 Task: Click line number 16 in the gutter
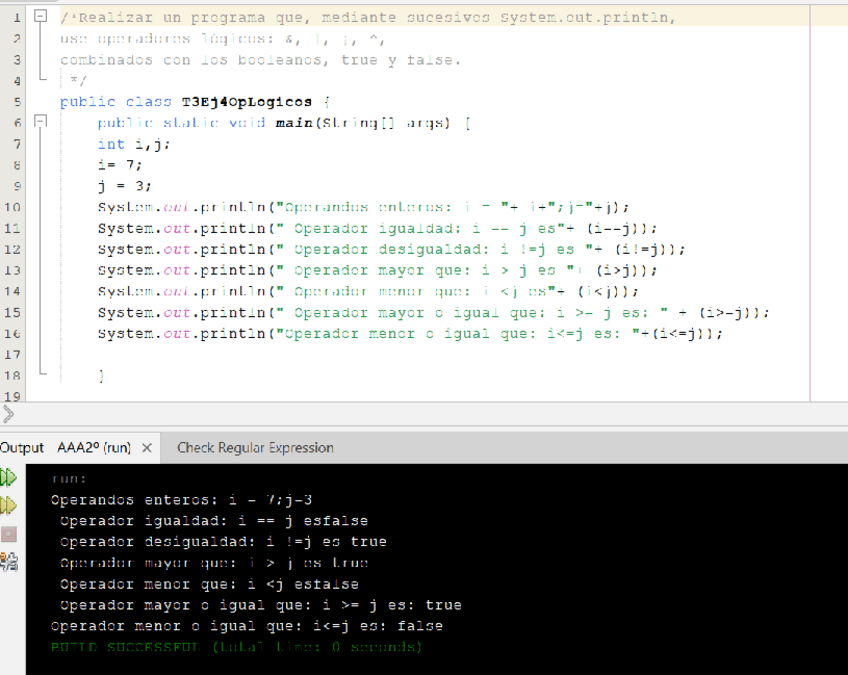pos(14,334)
